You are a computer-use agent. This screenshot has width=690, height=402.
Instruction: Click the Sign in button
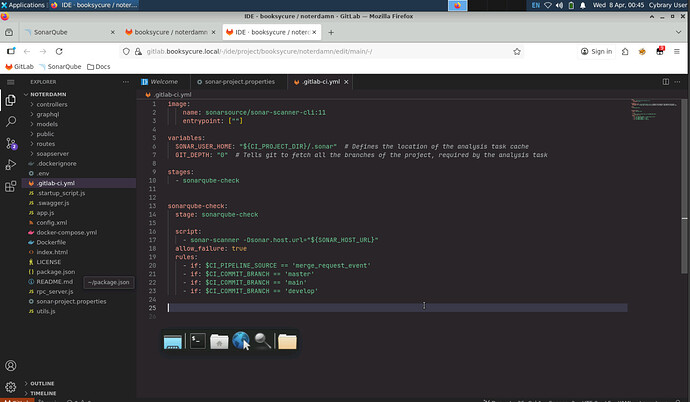pyautogui.click(x=597, y=51)
